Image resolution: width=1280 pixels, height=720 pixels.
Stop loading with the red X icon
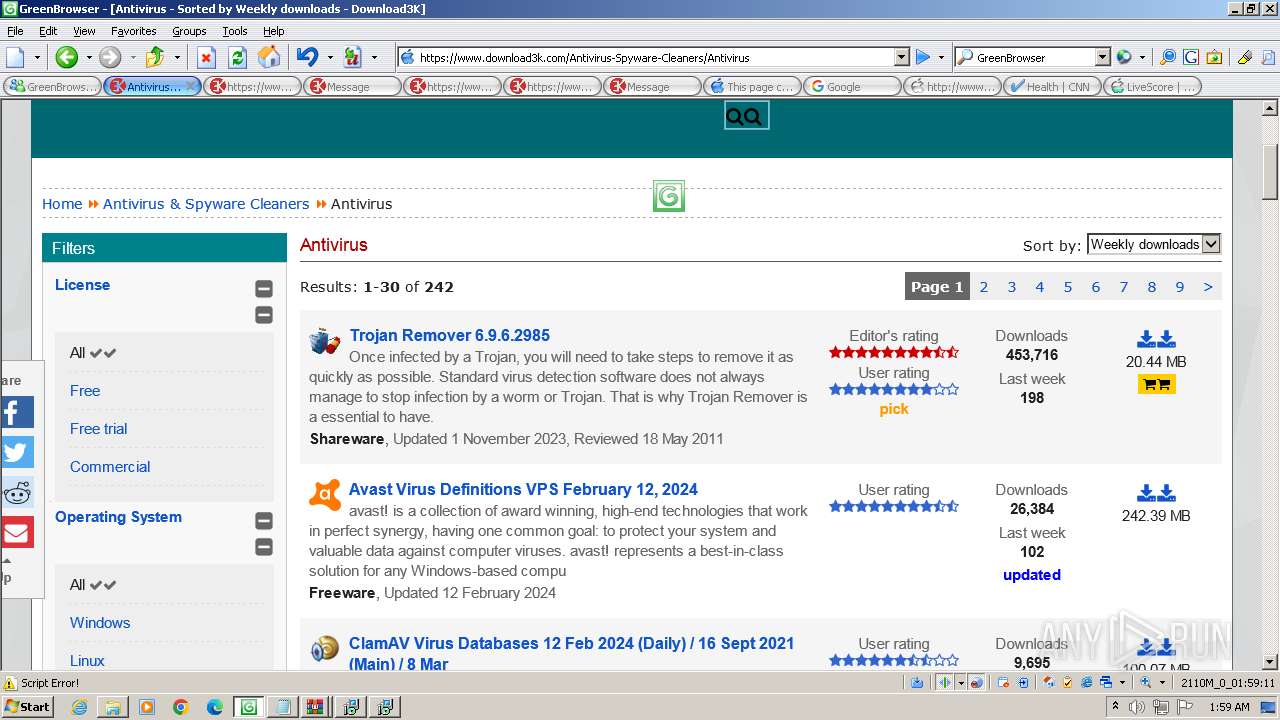pos(206,57)
